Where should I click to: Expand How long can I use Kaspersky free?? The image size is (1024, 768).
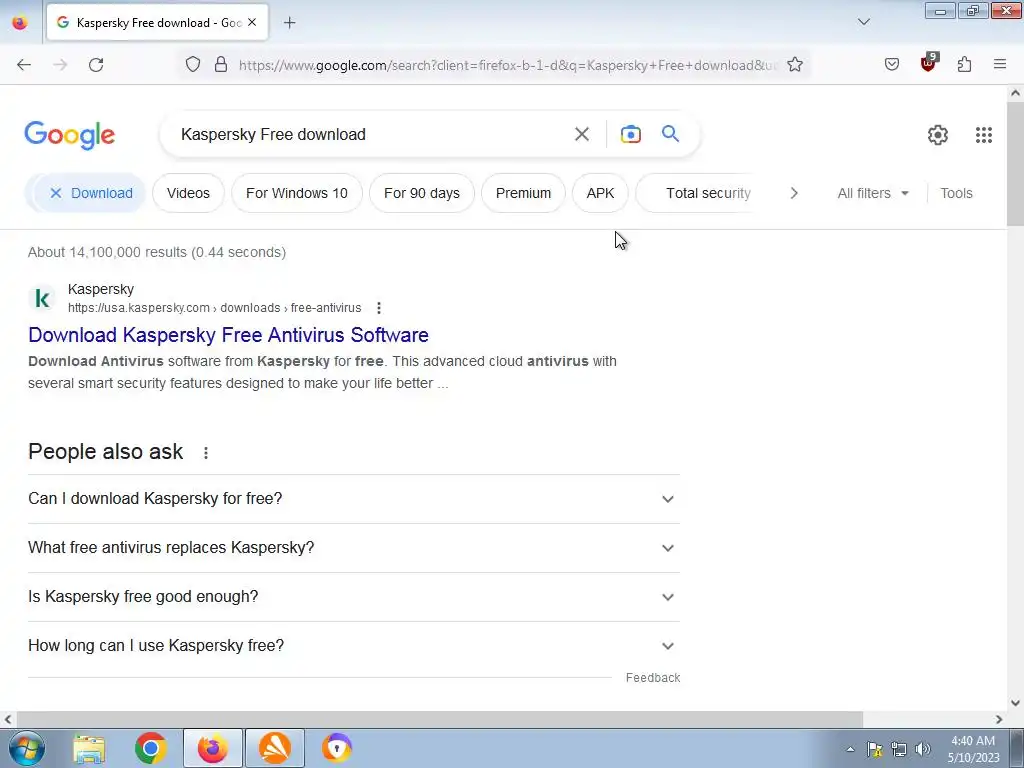point(353,646)
